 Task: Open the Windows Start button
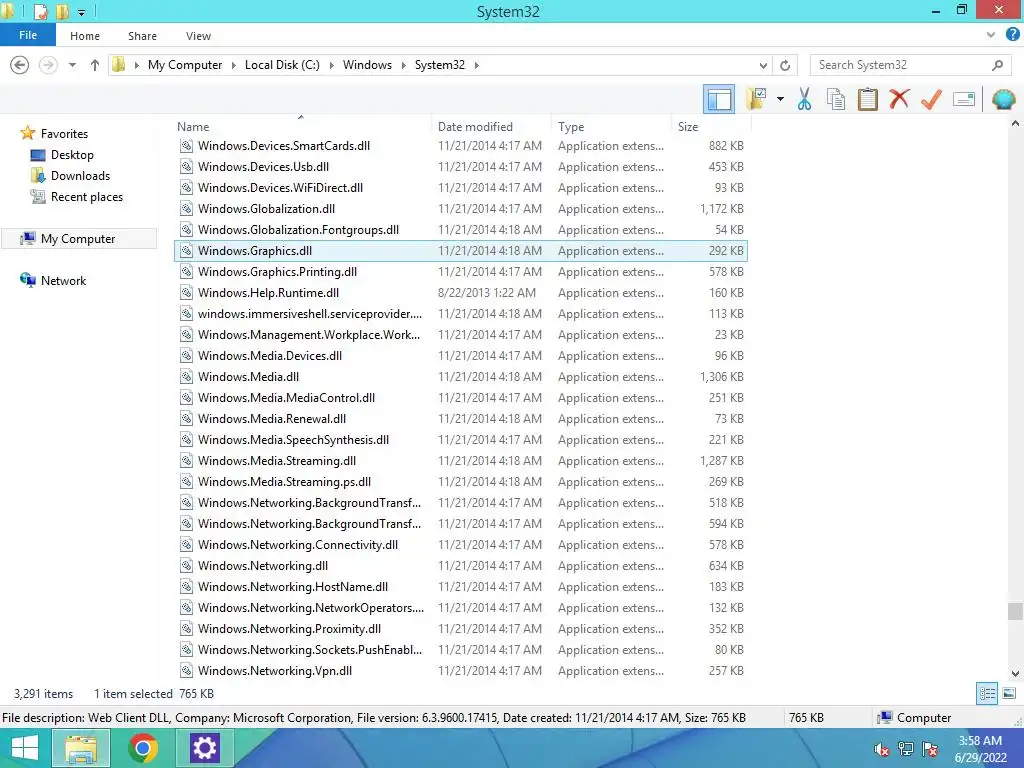[x=24, y=748]
